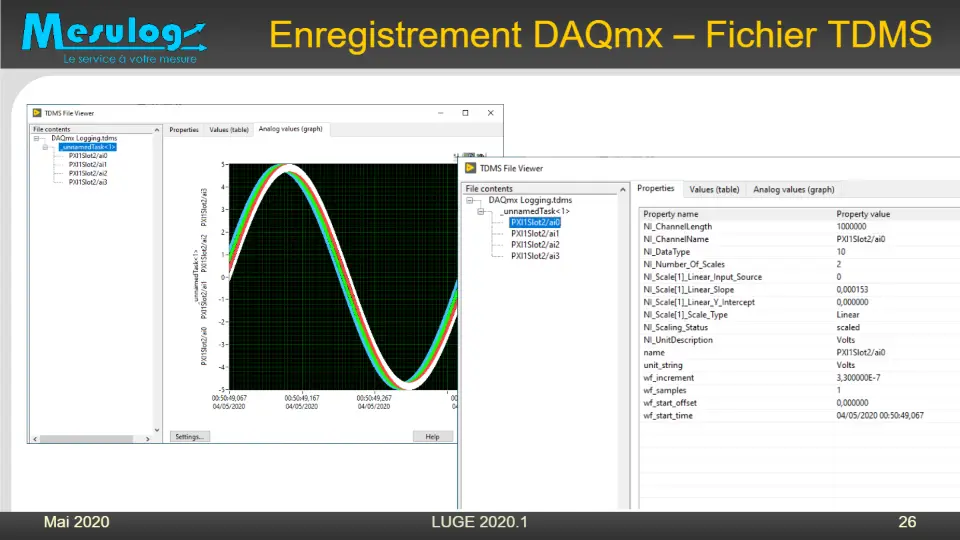This screenshot has height=540, width=960.
Task: Select PXI1Slot2/ai0 in back window tree
Action: tap(88, 156)
